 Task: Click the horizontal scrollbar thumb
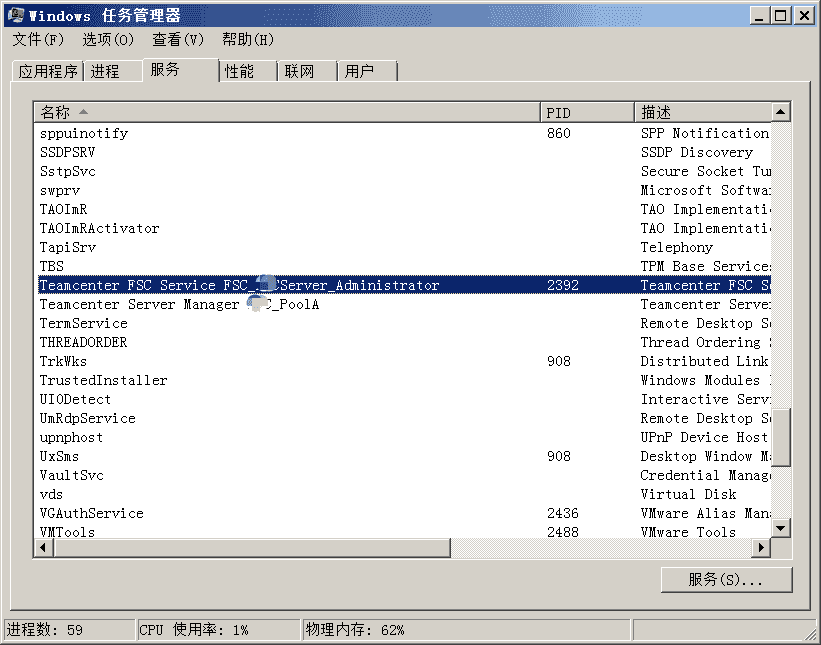click(251, 548)
